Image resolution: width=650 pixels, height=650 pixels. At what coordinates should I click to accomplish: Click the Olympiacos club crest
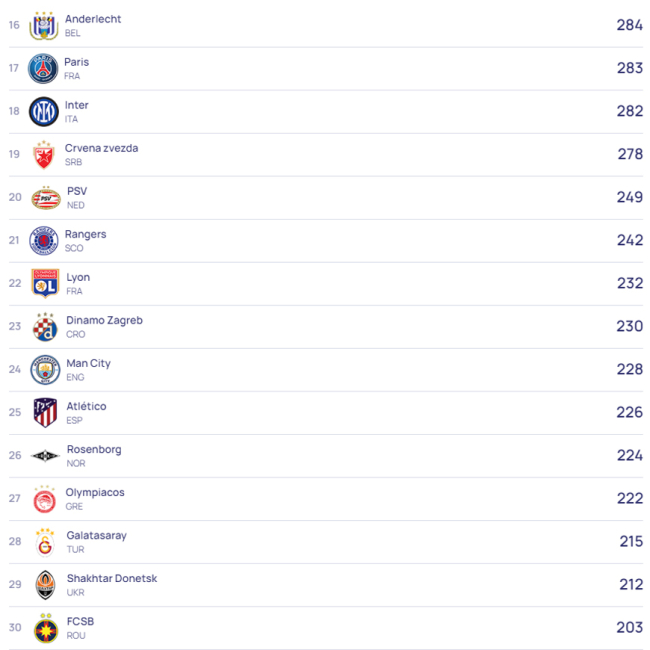click(x=45, y=499)
